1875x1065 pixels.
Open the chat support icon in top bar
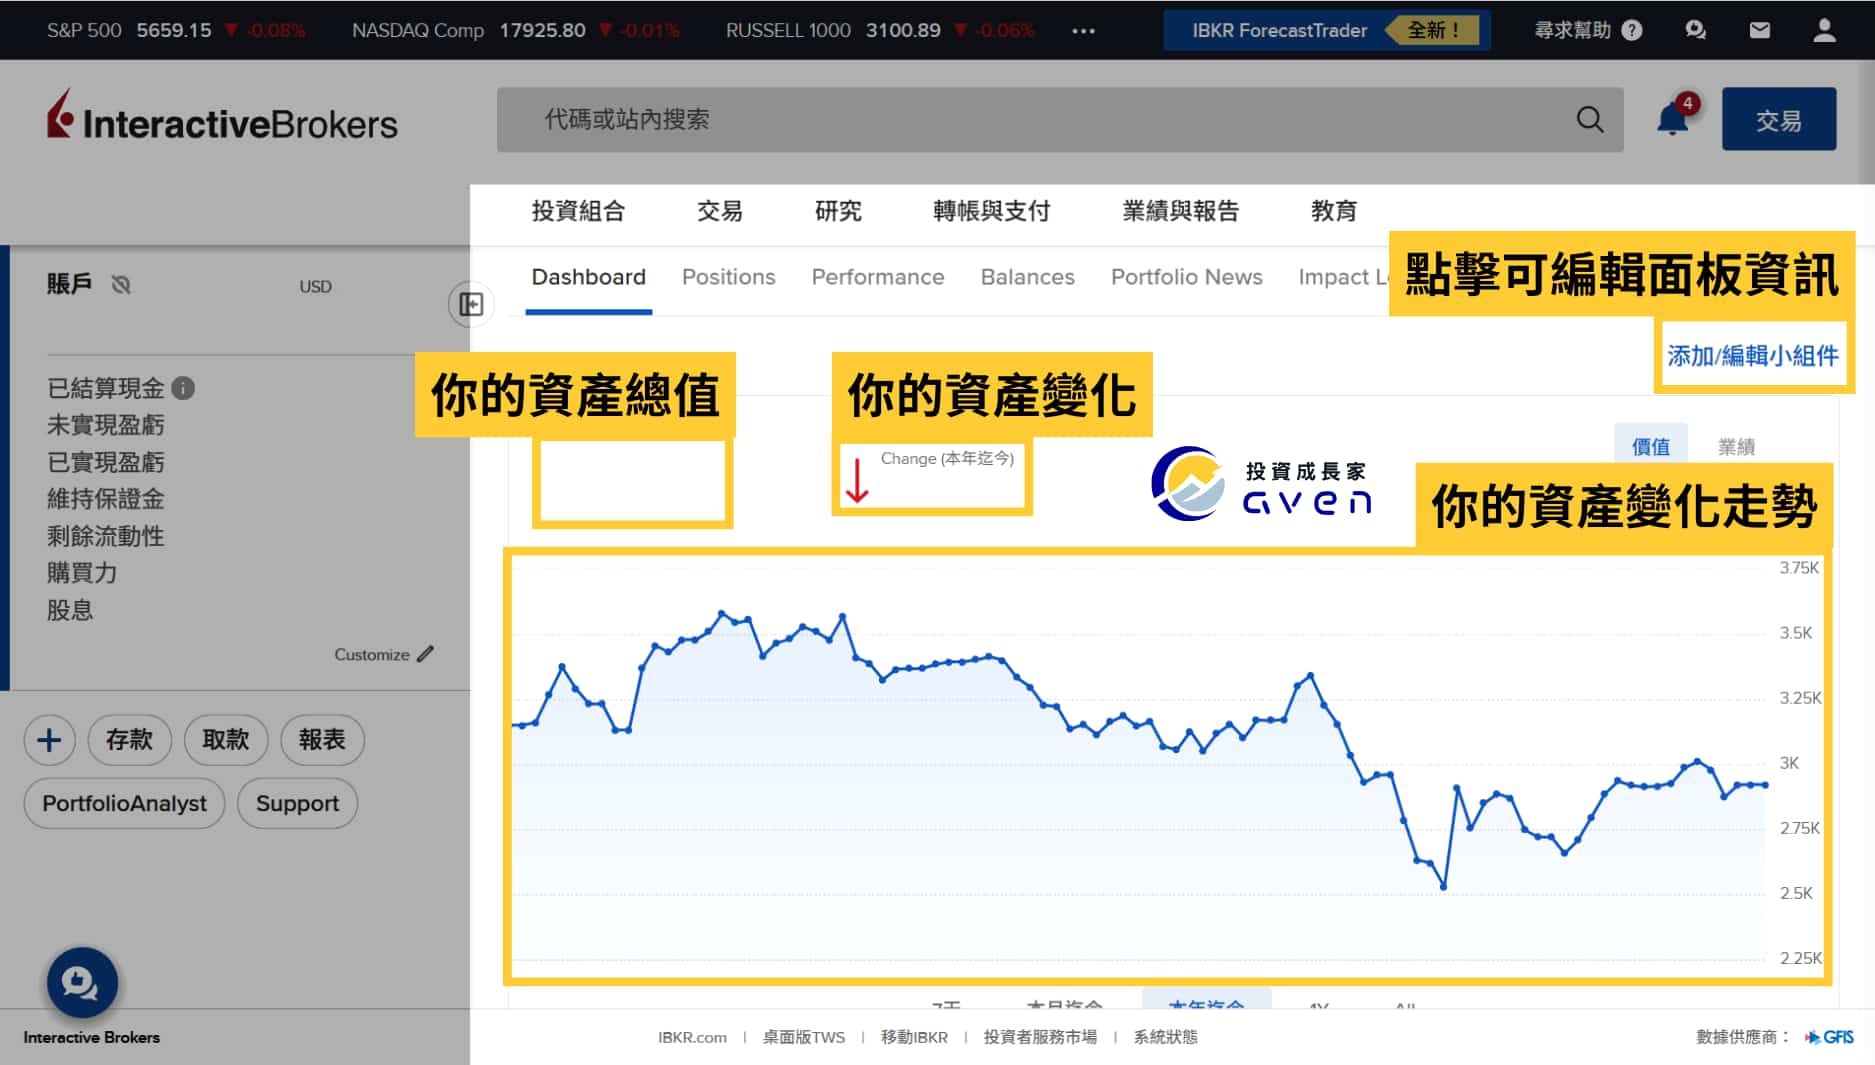click(1695, 30)
